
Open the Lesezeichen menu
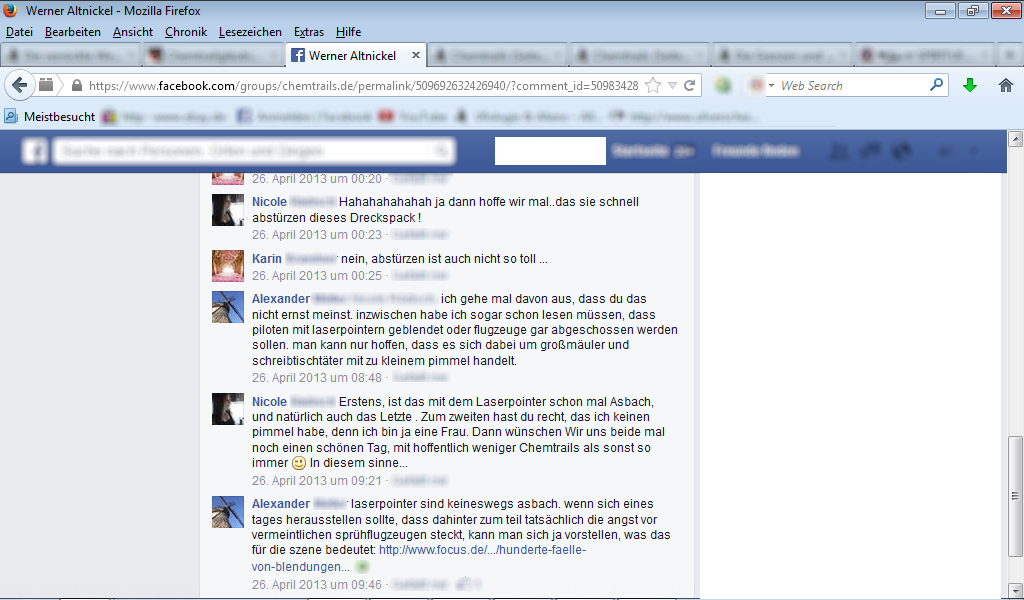[x=250, y=32]
